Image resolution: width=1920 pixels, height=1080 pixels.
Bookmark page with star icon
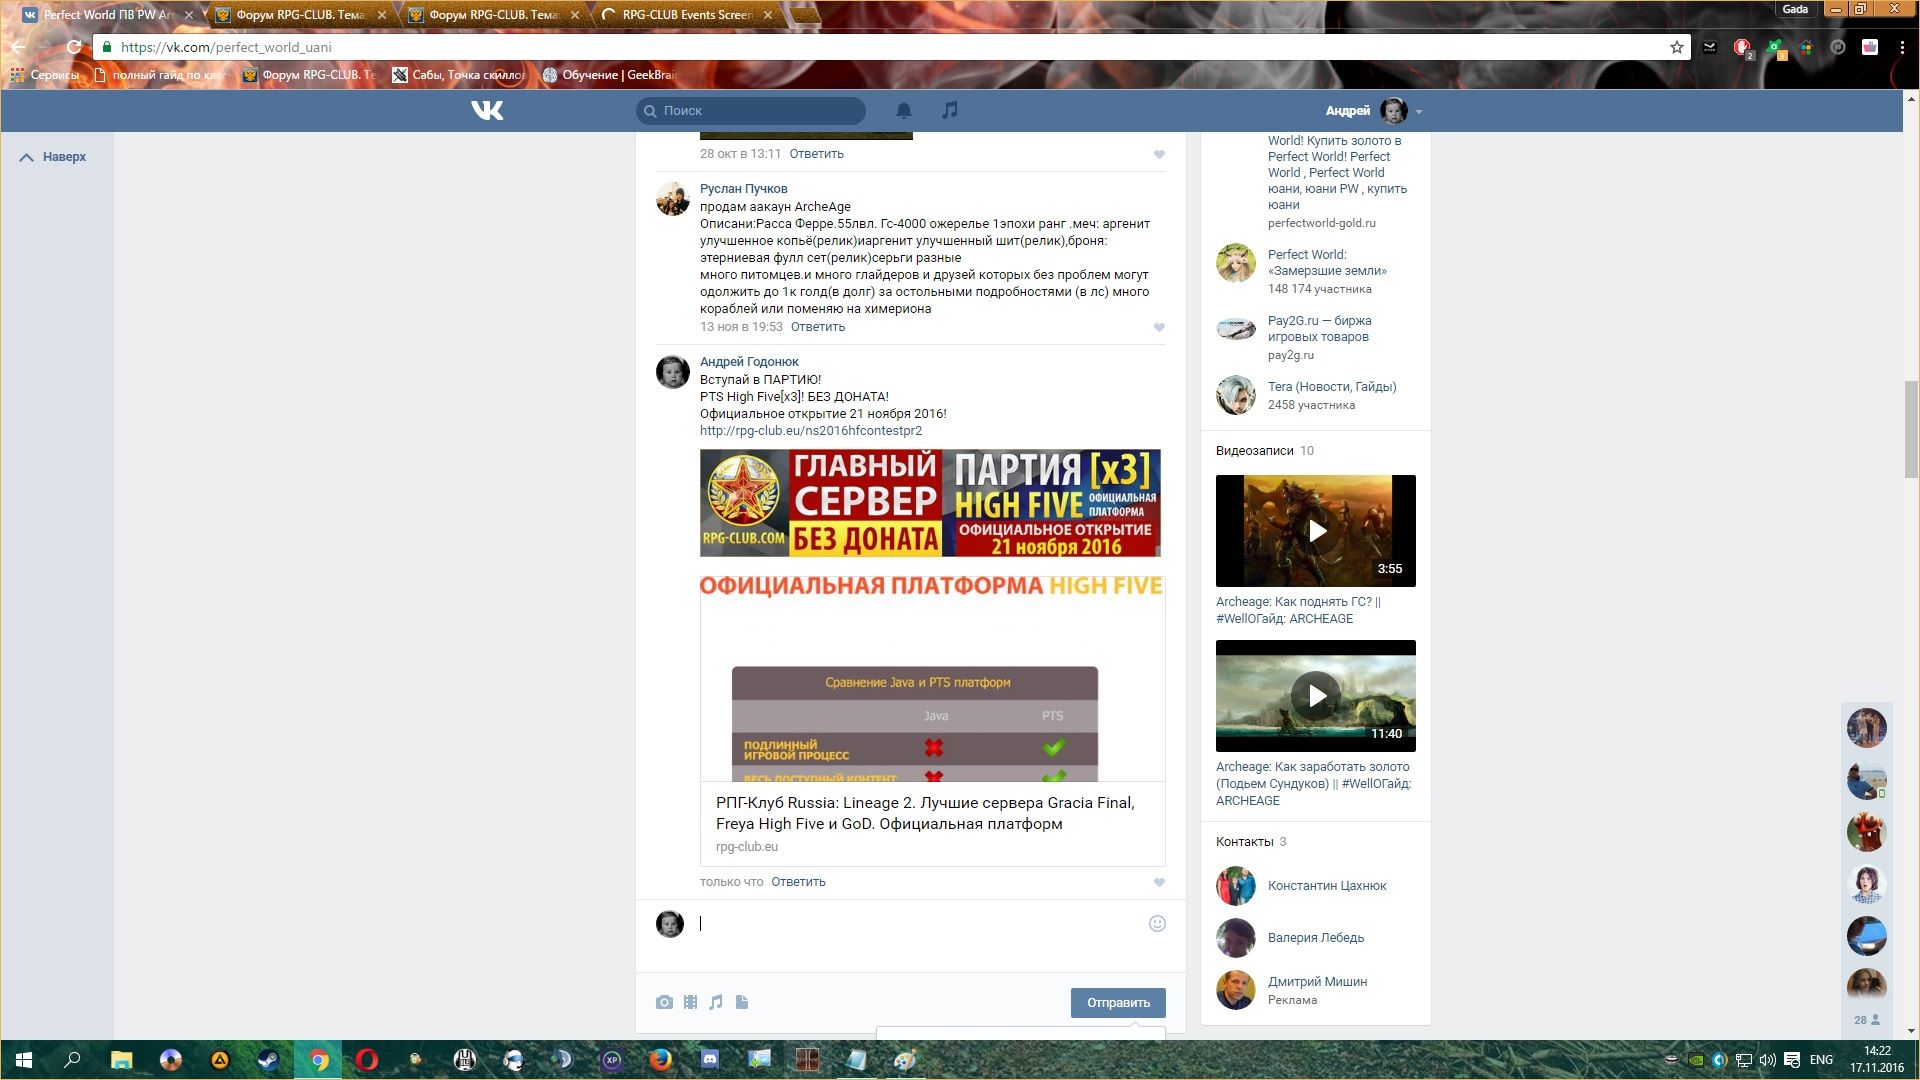pos(1677,47)
